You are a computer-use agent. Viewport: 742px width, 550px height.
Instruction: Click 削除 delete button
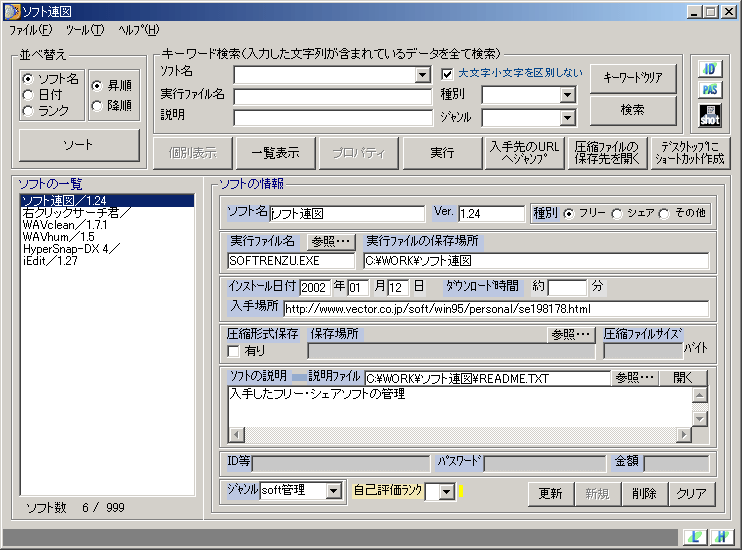tap(644, 494)
